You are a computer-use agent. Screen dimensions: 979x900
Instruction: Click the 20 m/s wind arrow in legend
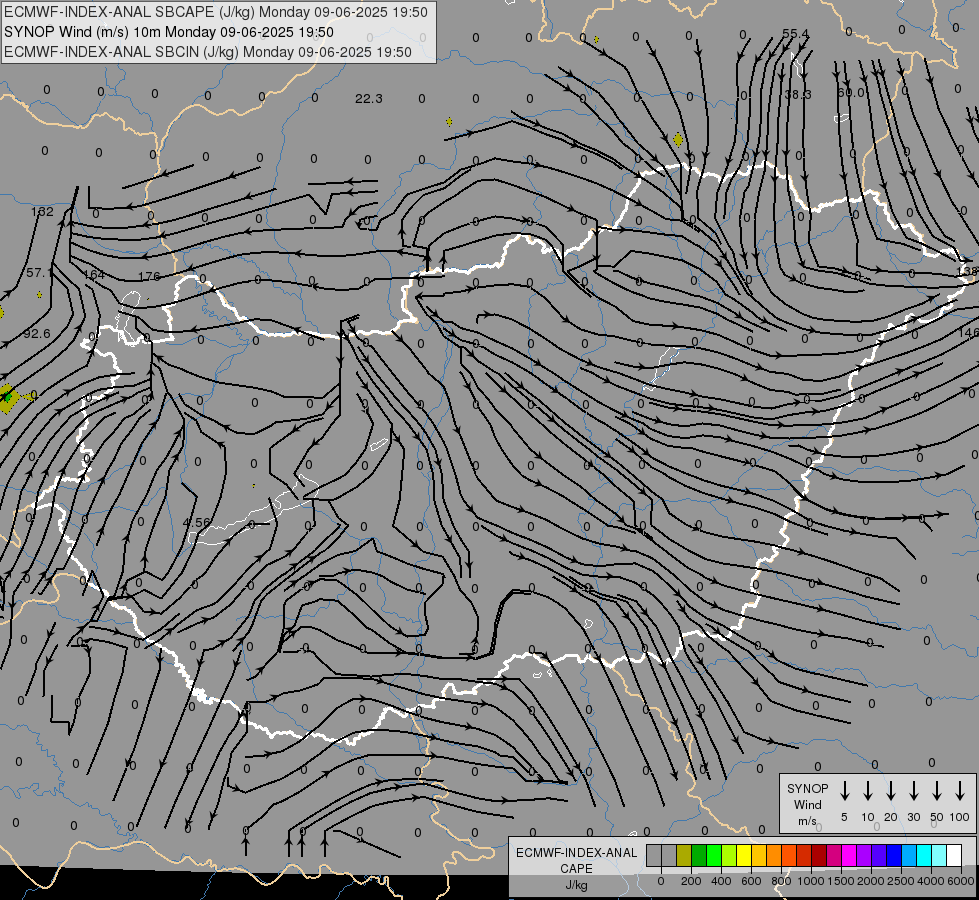pos(891,791)
